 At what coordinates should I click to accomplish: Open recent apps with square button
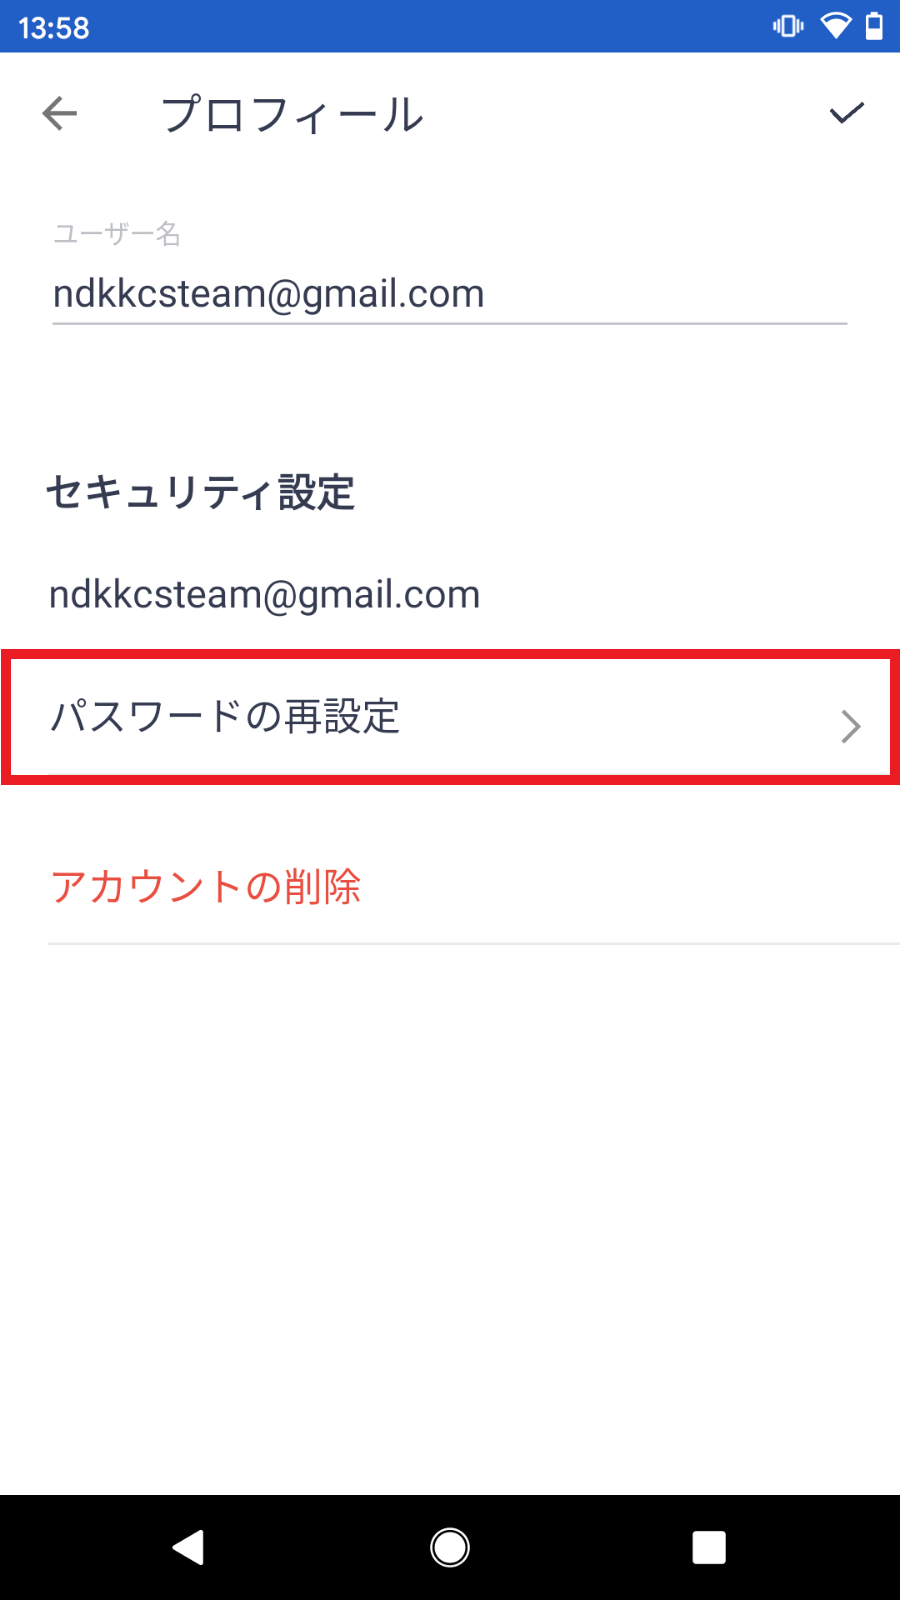point(709,1547)
